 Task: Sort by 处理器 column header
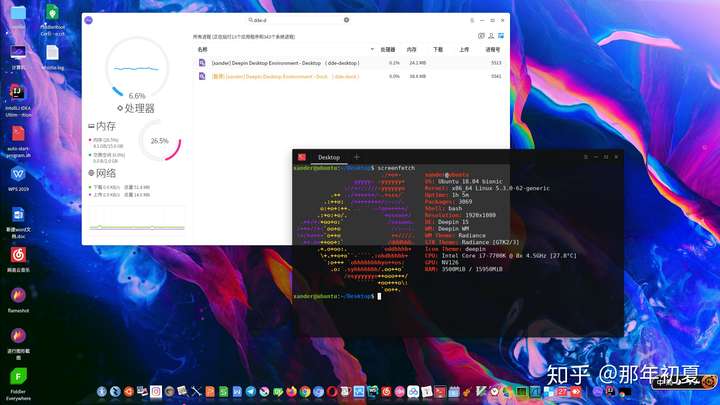(388, 49)
